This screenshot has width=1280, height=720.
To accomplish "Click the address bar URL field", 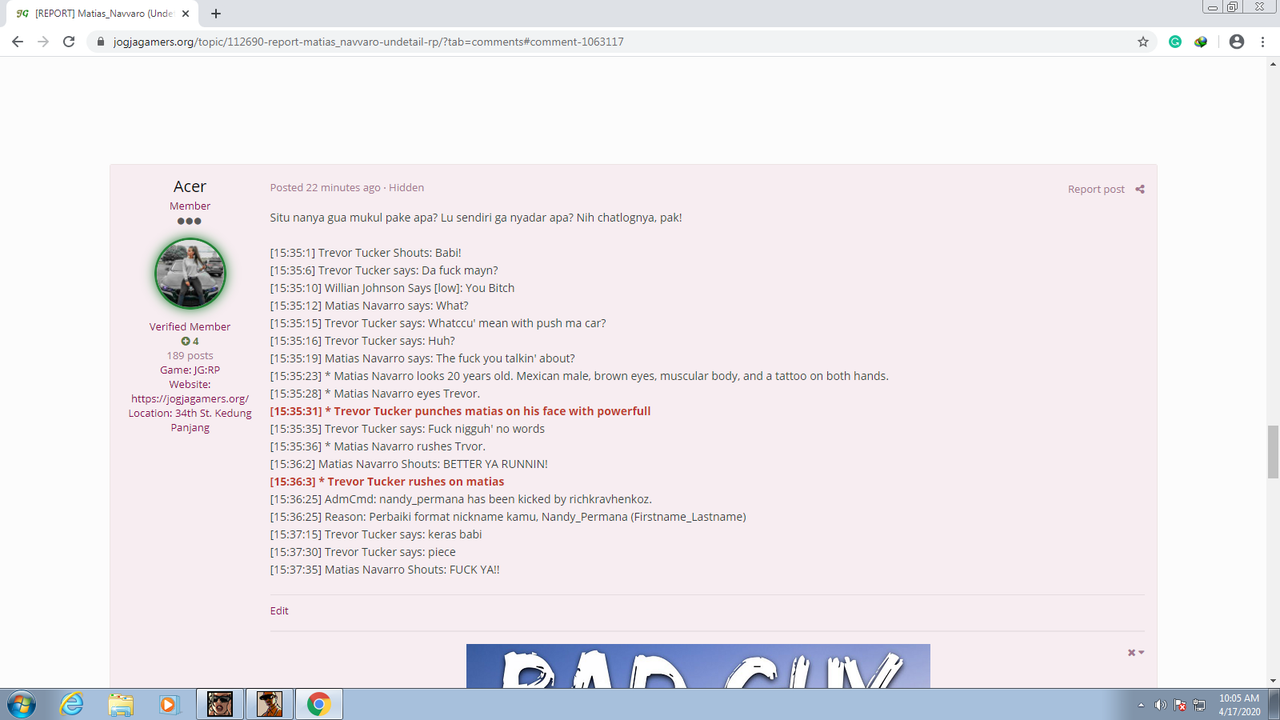I will [x=620, y=42].
